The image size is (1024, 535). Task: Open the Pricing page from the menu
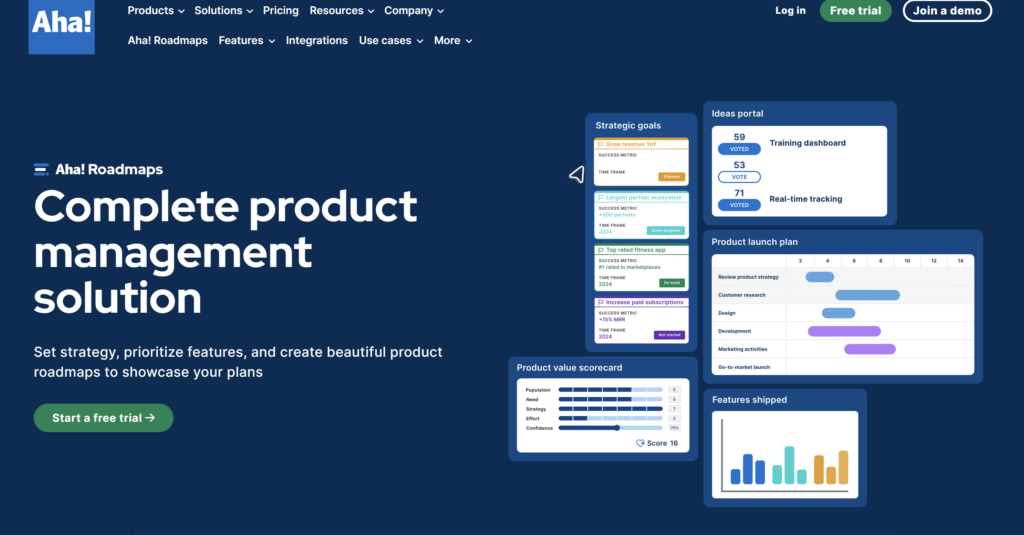click(x=280, y=11)
